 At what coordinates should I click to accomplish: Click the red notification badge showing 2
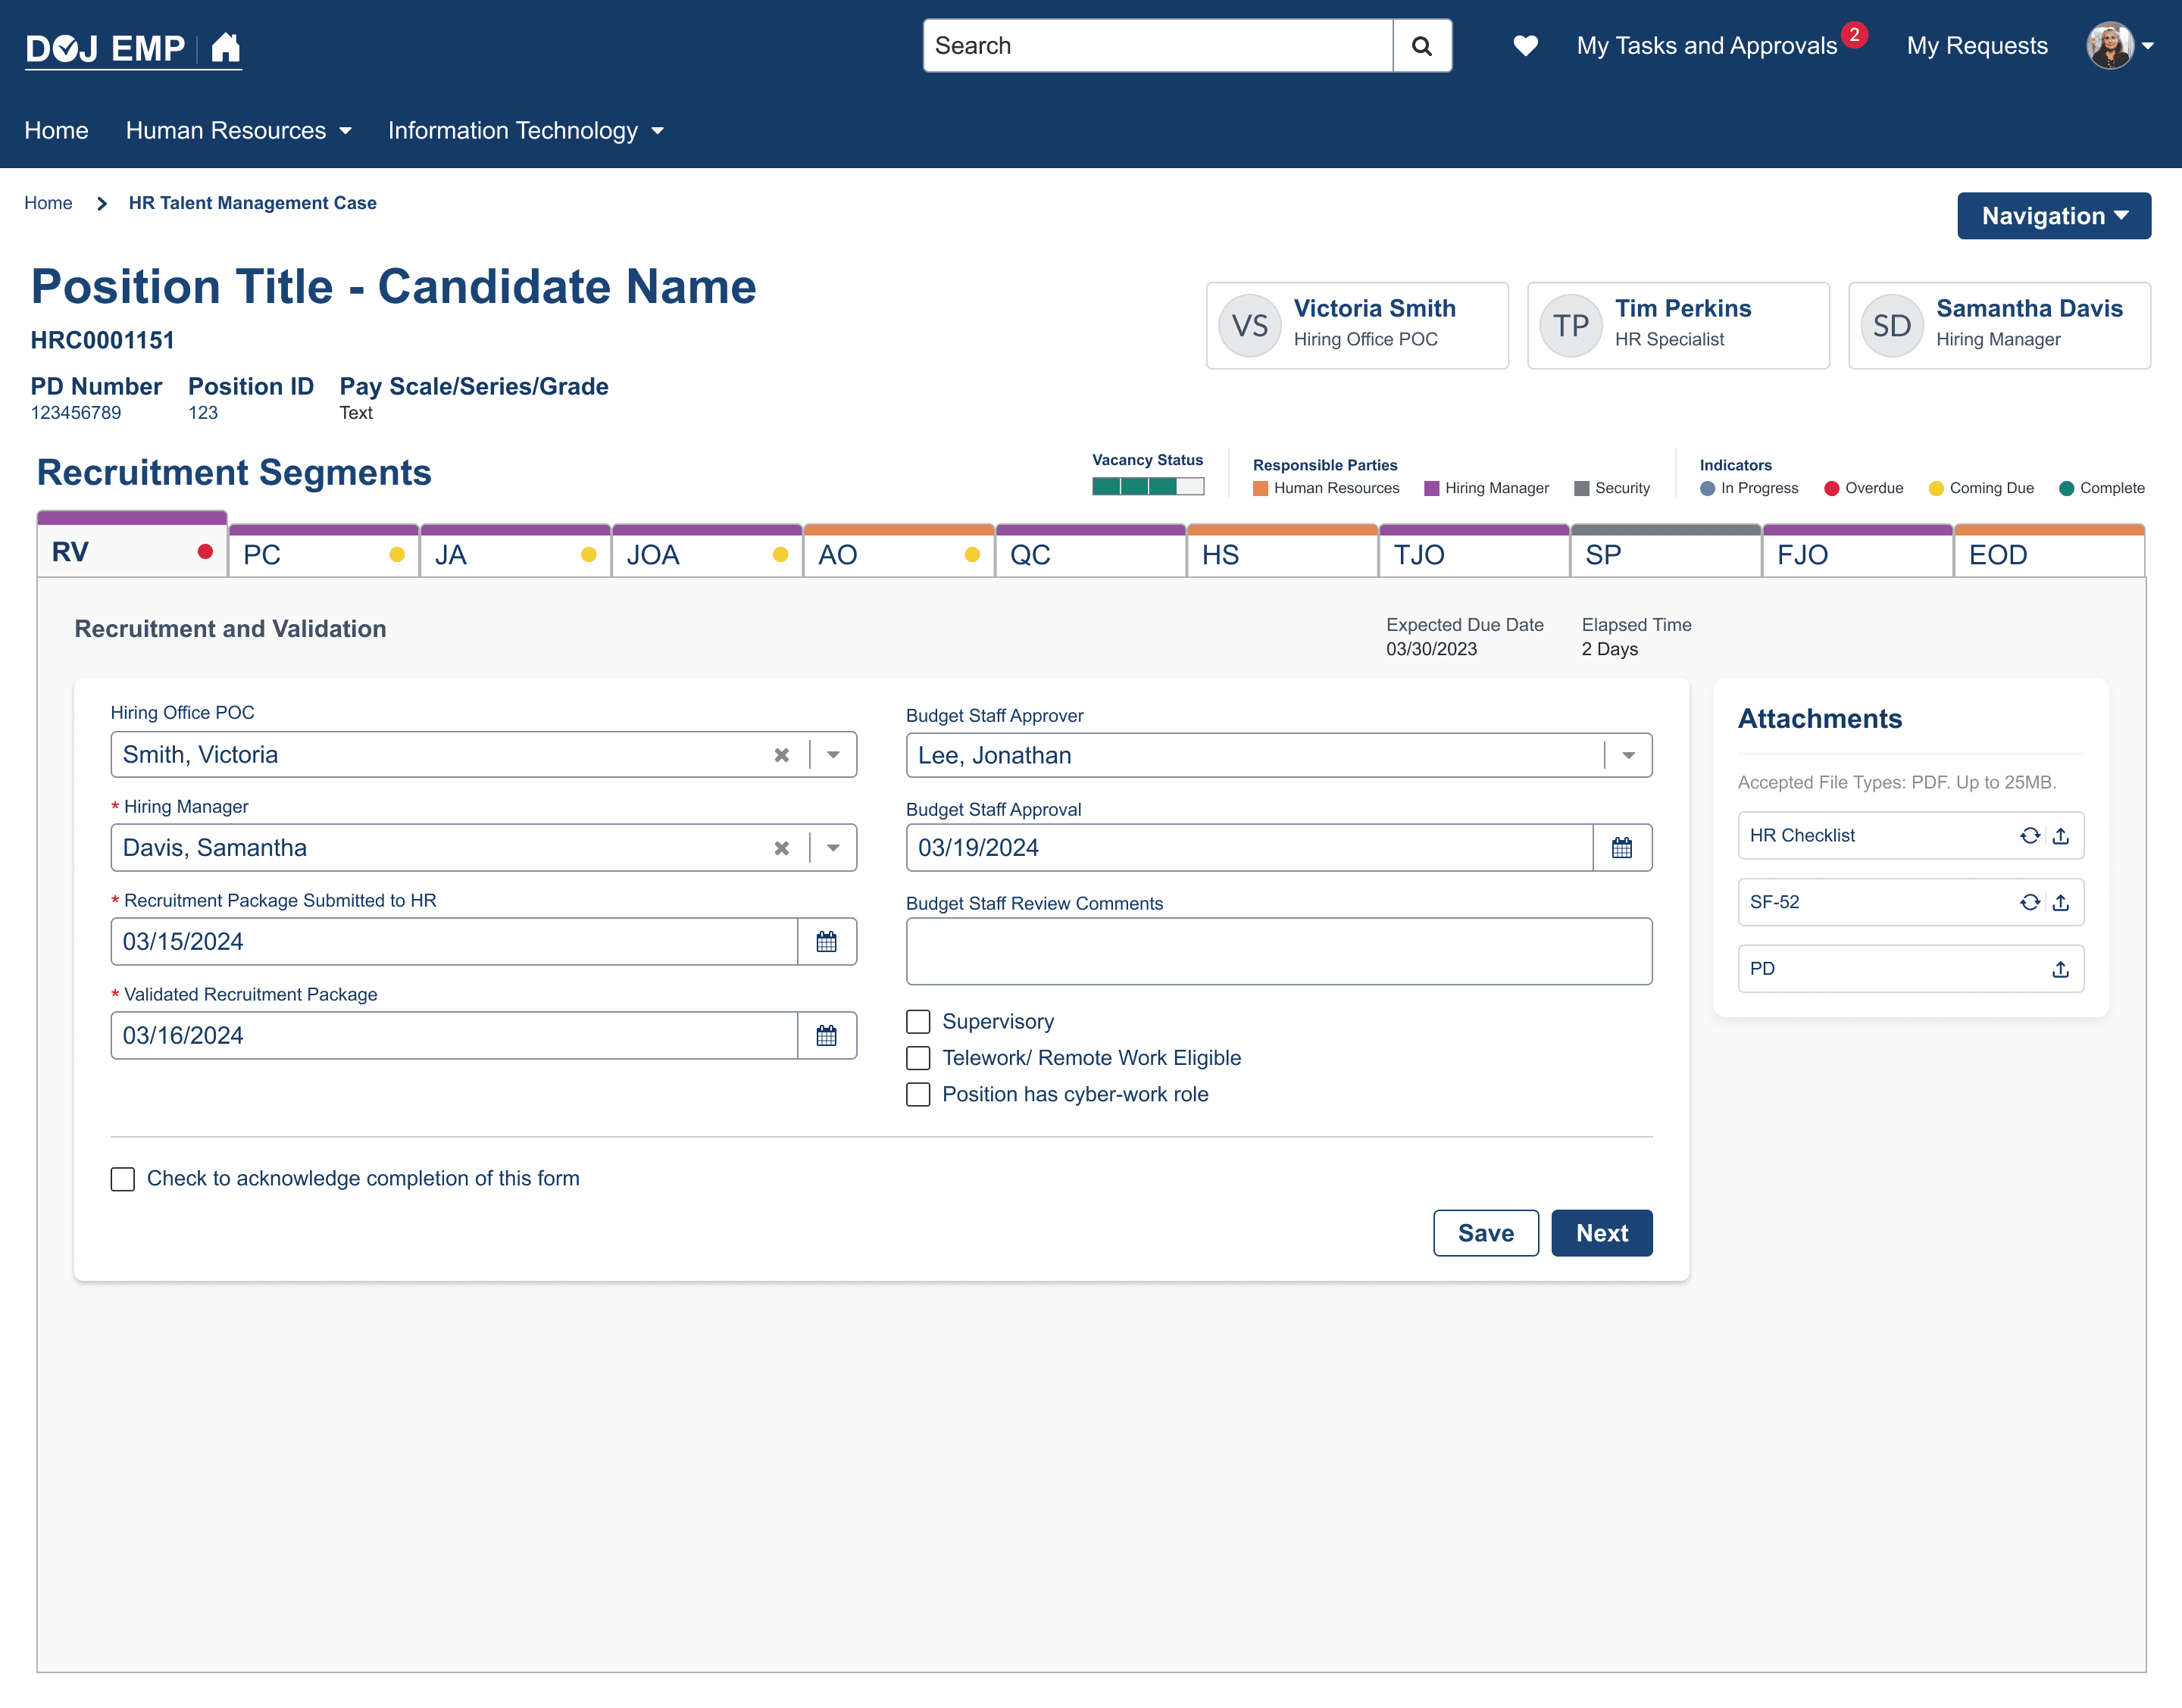click(x=1854, y=35)
